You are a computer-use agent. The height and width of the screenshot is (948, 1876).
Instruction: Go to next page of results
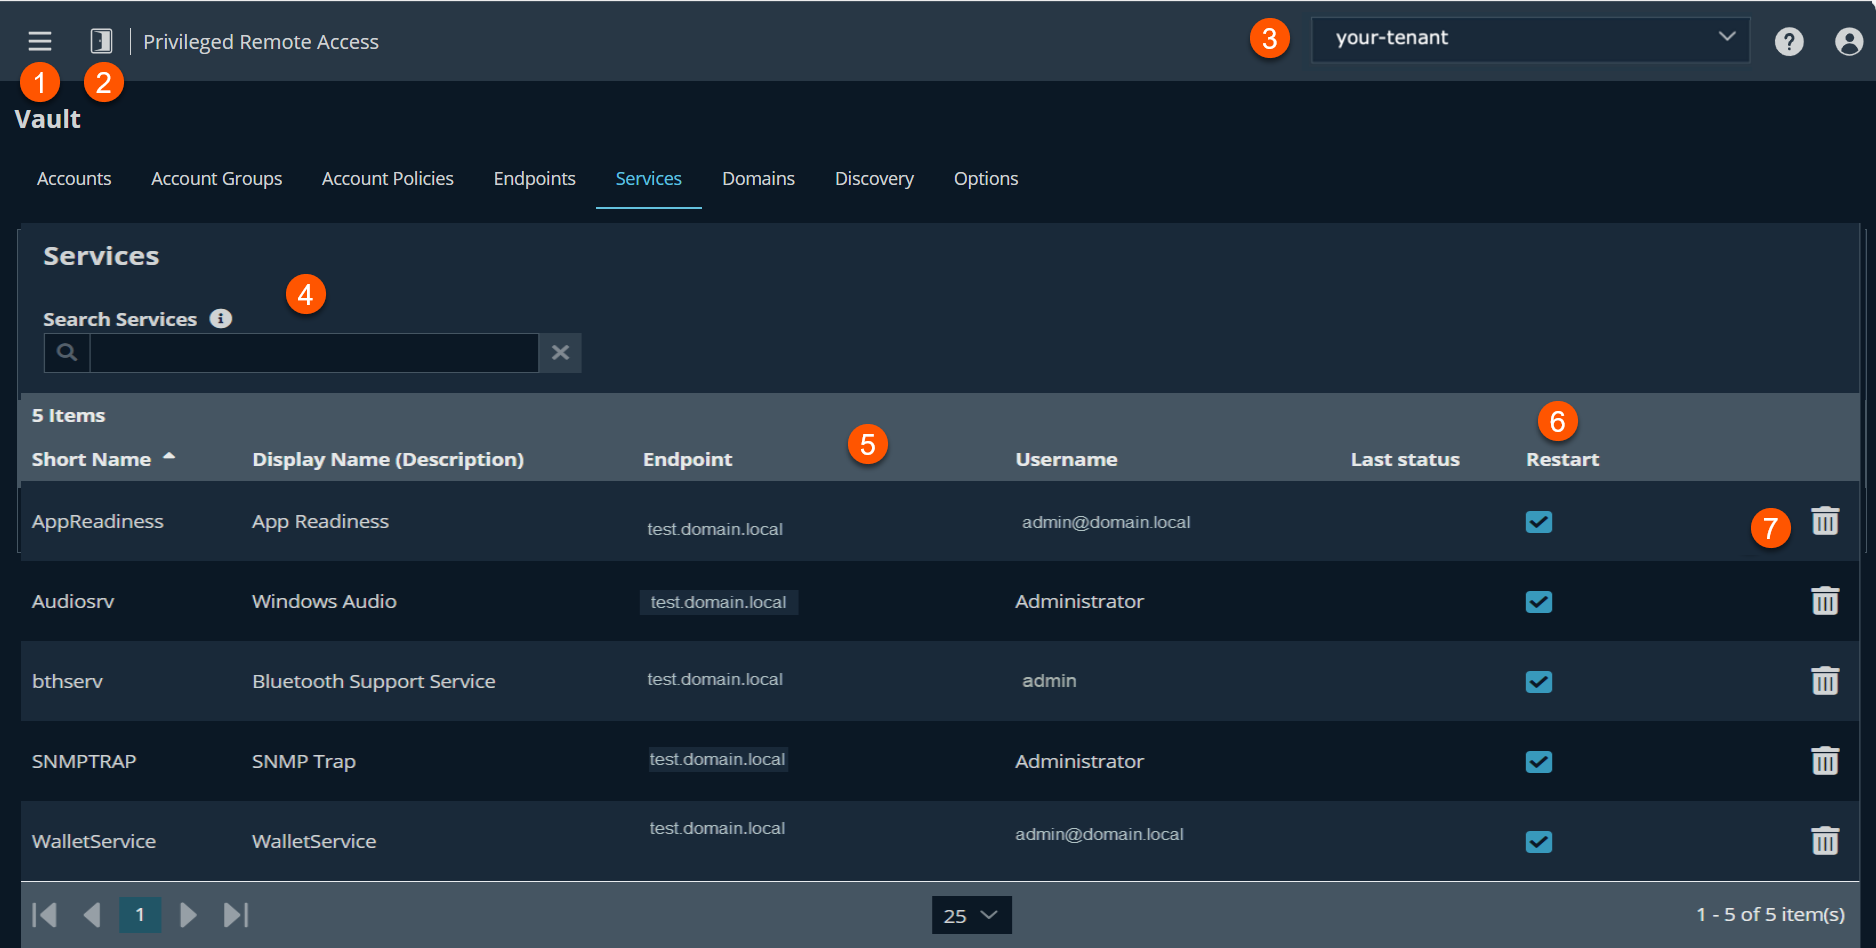click(187, 914)
